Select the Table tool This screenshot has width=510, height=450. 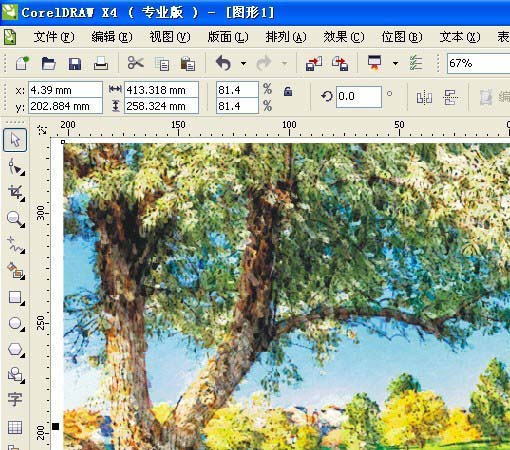15,427
